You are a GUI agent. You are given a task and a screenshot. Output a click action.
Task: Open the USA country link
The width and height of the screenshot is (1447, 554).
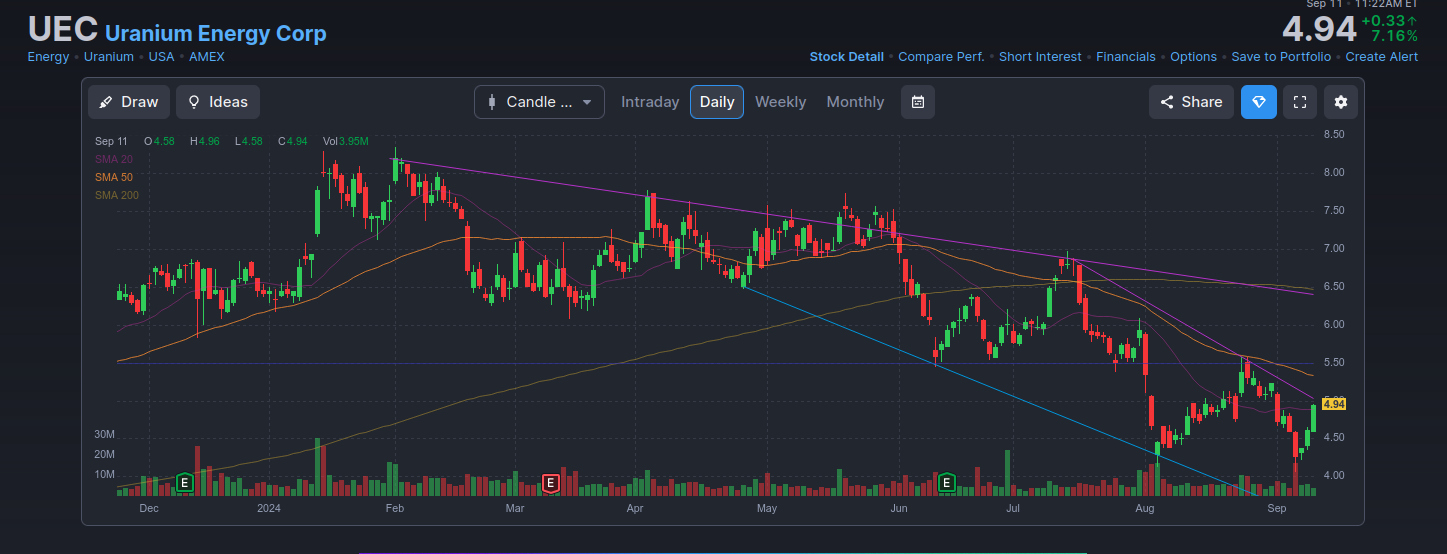[161, 57]
